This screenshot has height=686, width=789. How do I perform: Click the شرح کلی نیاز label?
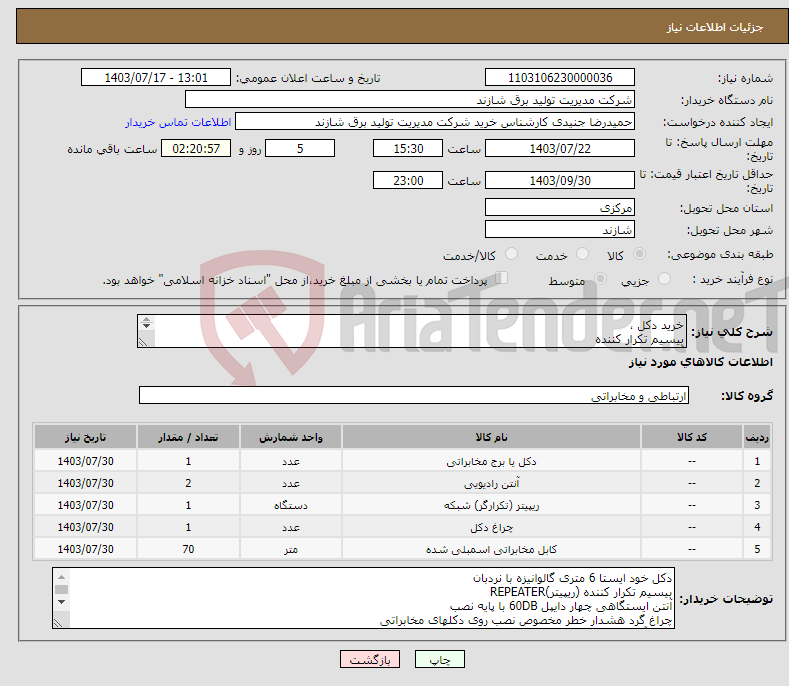(x=732, y=332)
